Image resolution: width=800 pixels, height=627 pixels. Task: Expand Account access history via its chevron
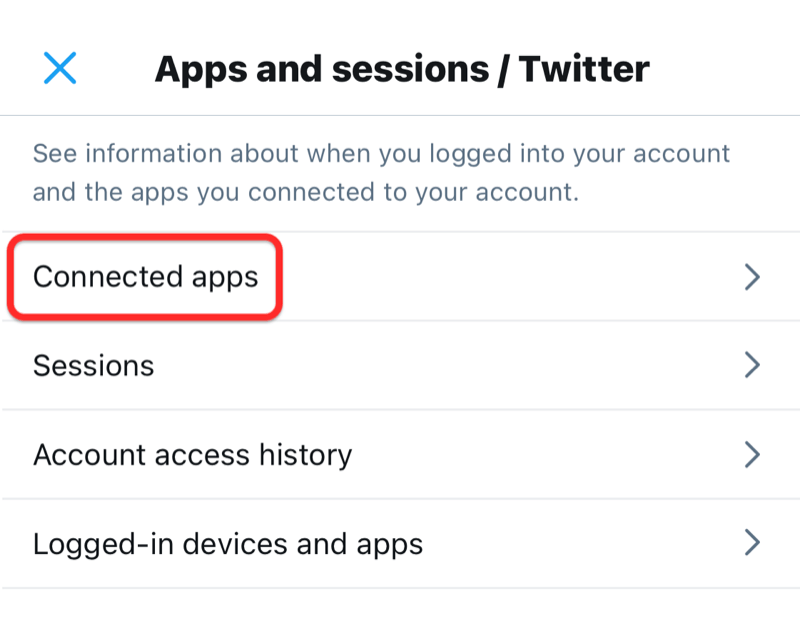pyautogui.click(x=752, y=455)
